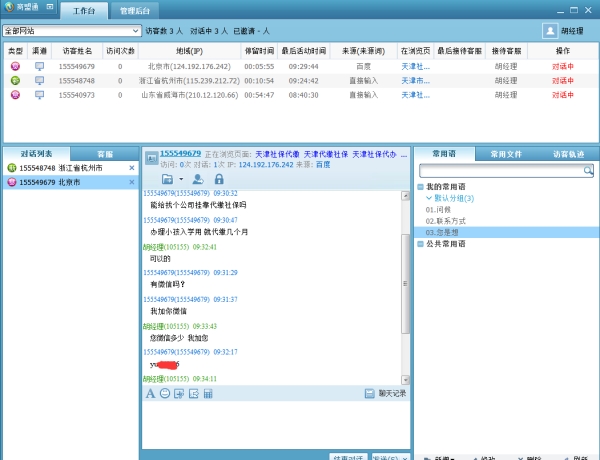Select the 常用语 tab
Viewport: 600px width, 460px height.
point(444,154)
